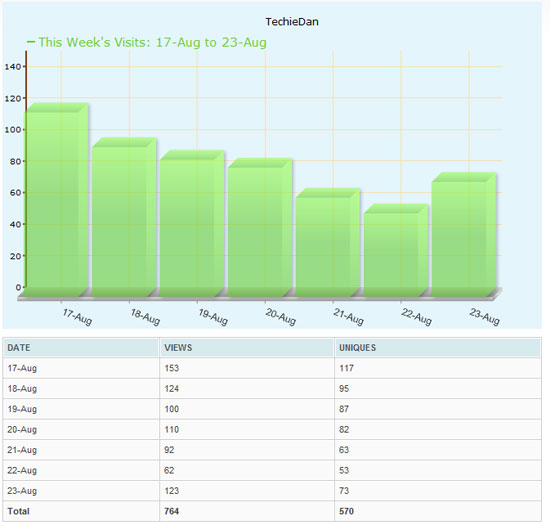This screenshot has height=525, width=550.
Task: Click the 20 y-axis value
Action: pyautogui.click(x=15, y=256)
